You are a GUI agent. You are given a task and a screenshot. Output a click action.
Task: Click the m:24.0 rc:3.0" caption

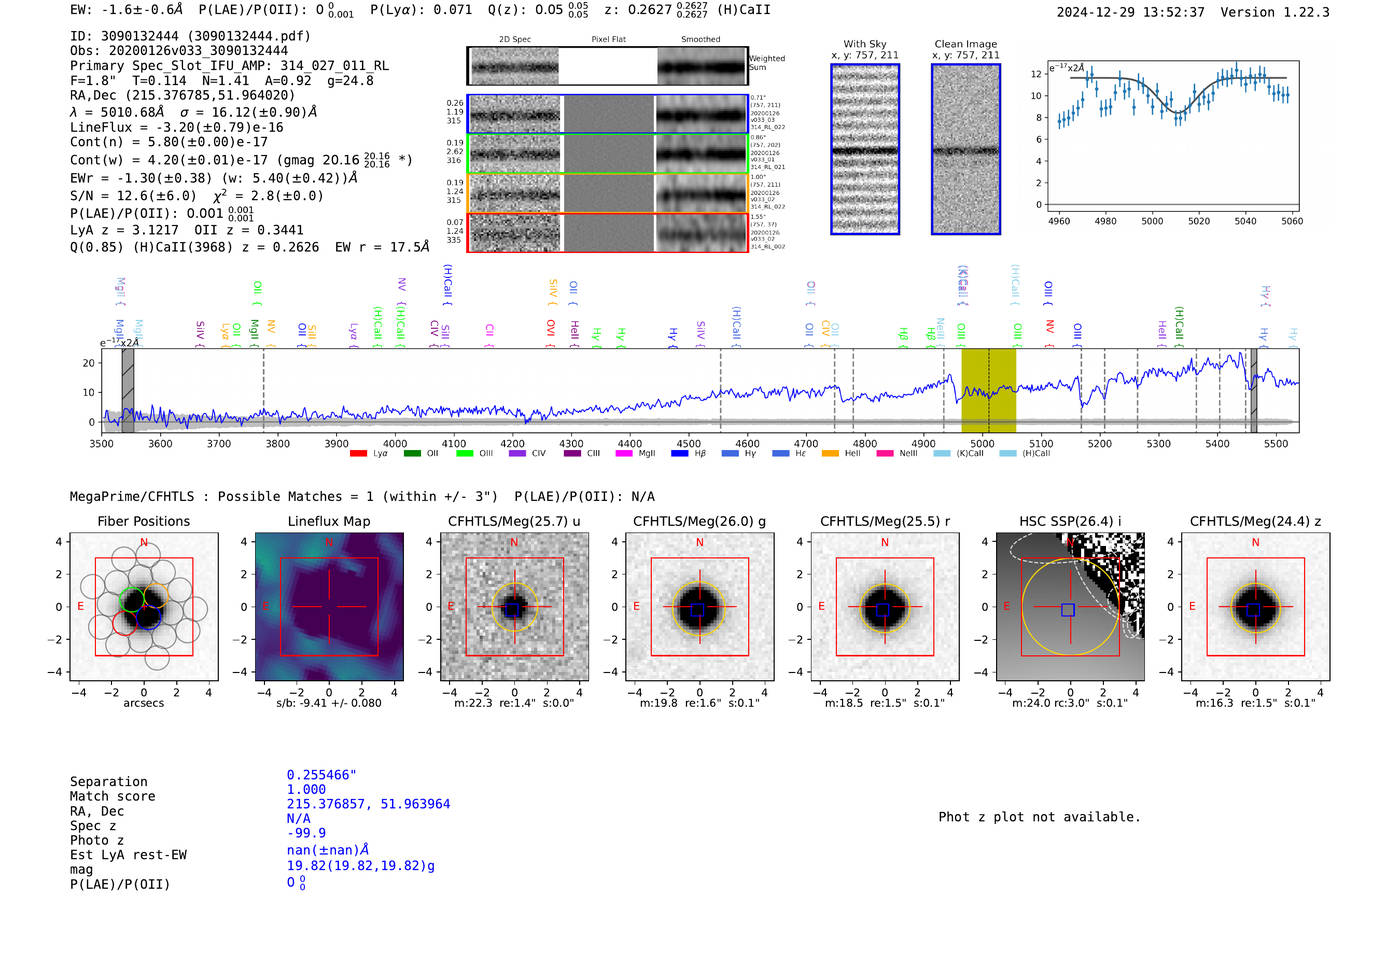pyautogui.click(x=1070, y=703)
